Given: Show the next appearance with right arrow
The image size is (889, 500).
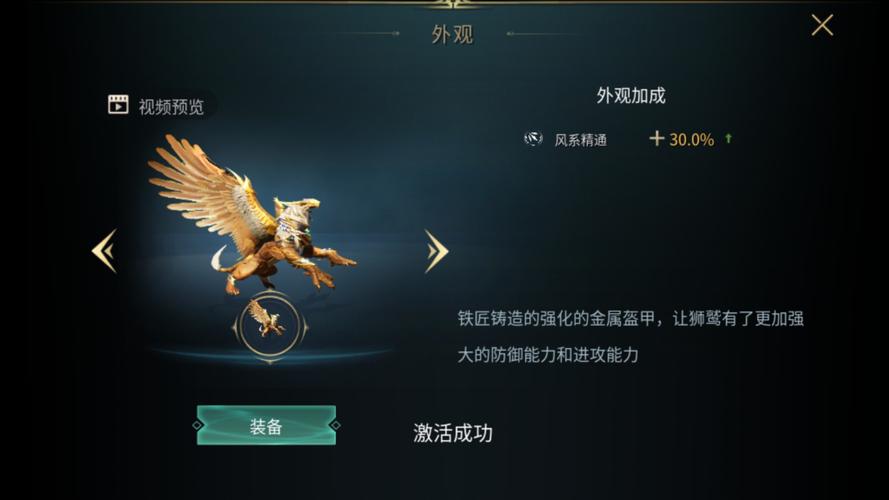Looking at the screenshot, I should pyautogui.click(x=437, y=251).
